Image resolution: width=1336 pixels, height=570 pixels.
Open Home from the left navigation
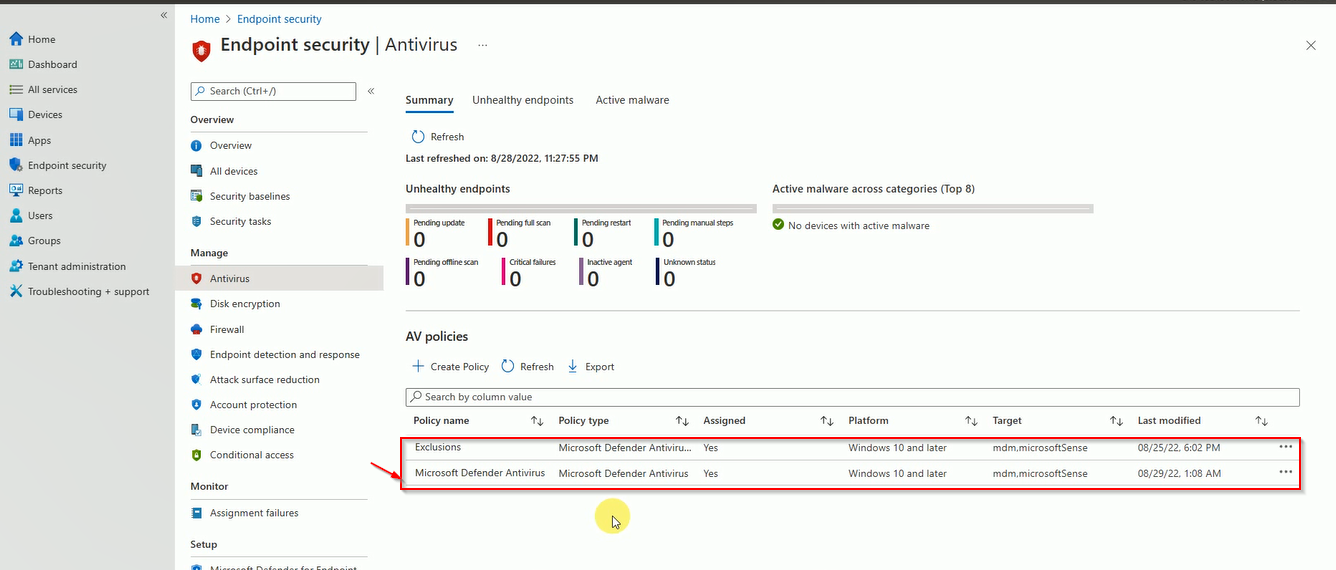coord(32,39)
